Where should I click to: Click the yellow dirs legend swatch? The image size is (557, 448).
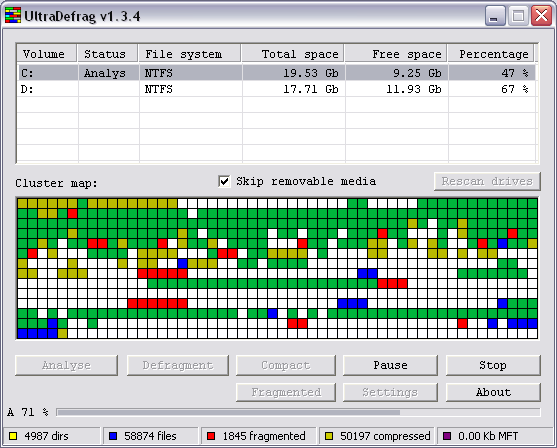click(x=13, y=436)
